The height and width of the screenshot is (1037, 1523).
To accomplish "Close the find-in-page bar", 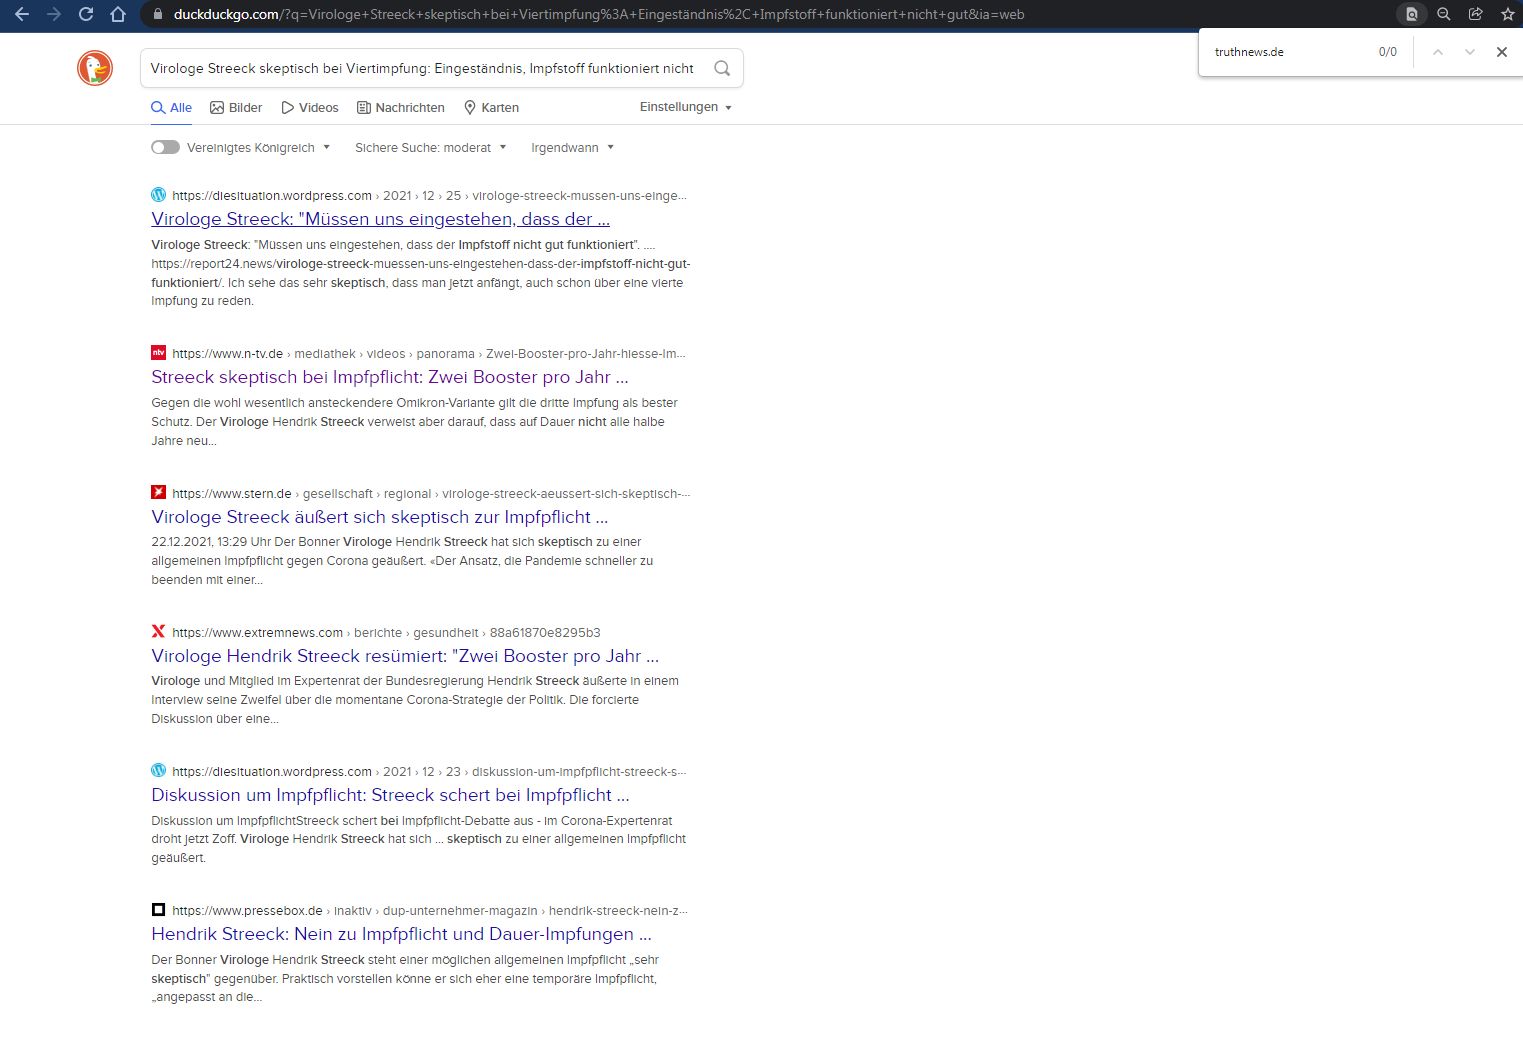I will (x=1501, y=52).
